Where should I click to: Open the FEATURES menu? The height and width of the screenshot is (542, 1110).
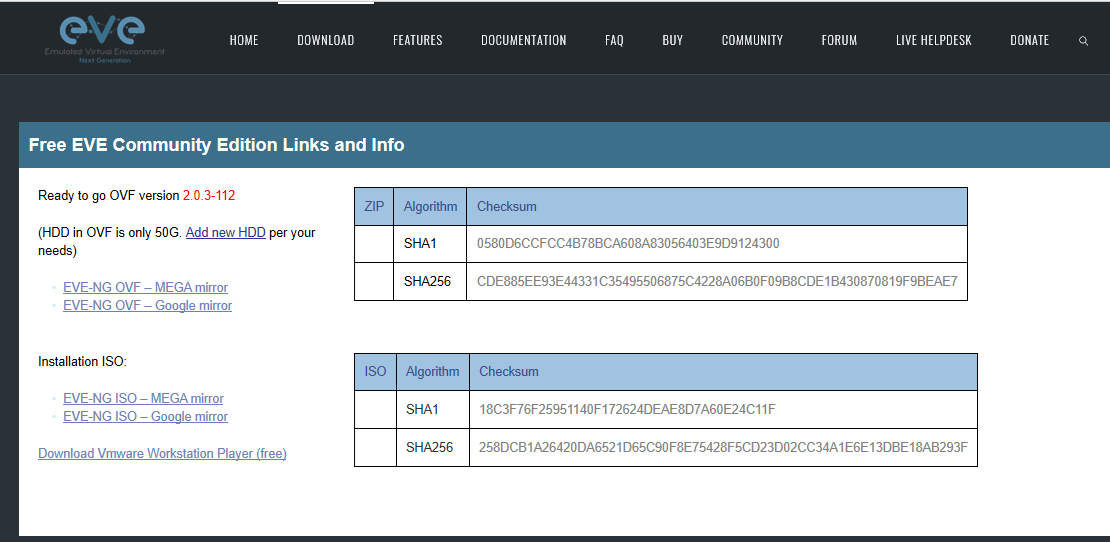coord(418,40)
